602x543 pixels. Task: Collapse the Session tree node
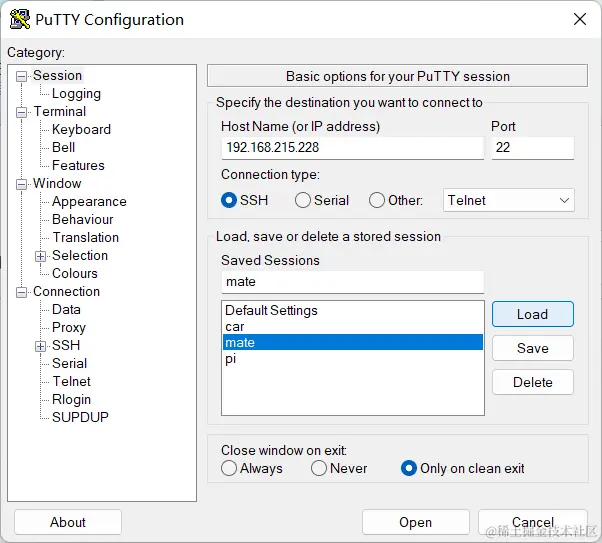[x=22, y=76]
